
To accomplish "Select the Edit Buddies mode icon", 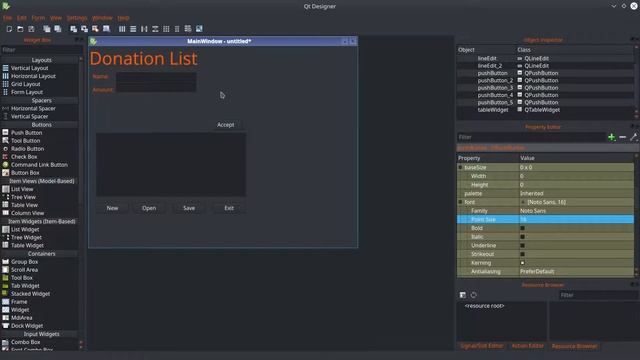I will pyautogui.click(x=95, y=29).
